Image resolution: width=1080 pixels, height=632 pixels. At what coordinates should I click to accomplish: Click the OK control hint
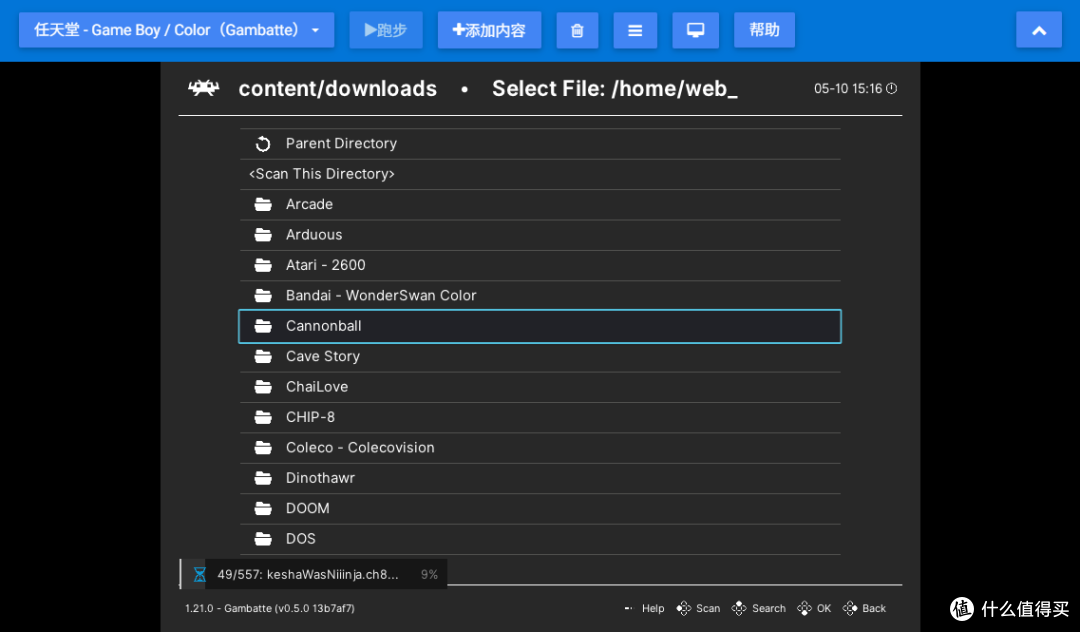coord(814,609)
